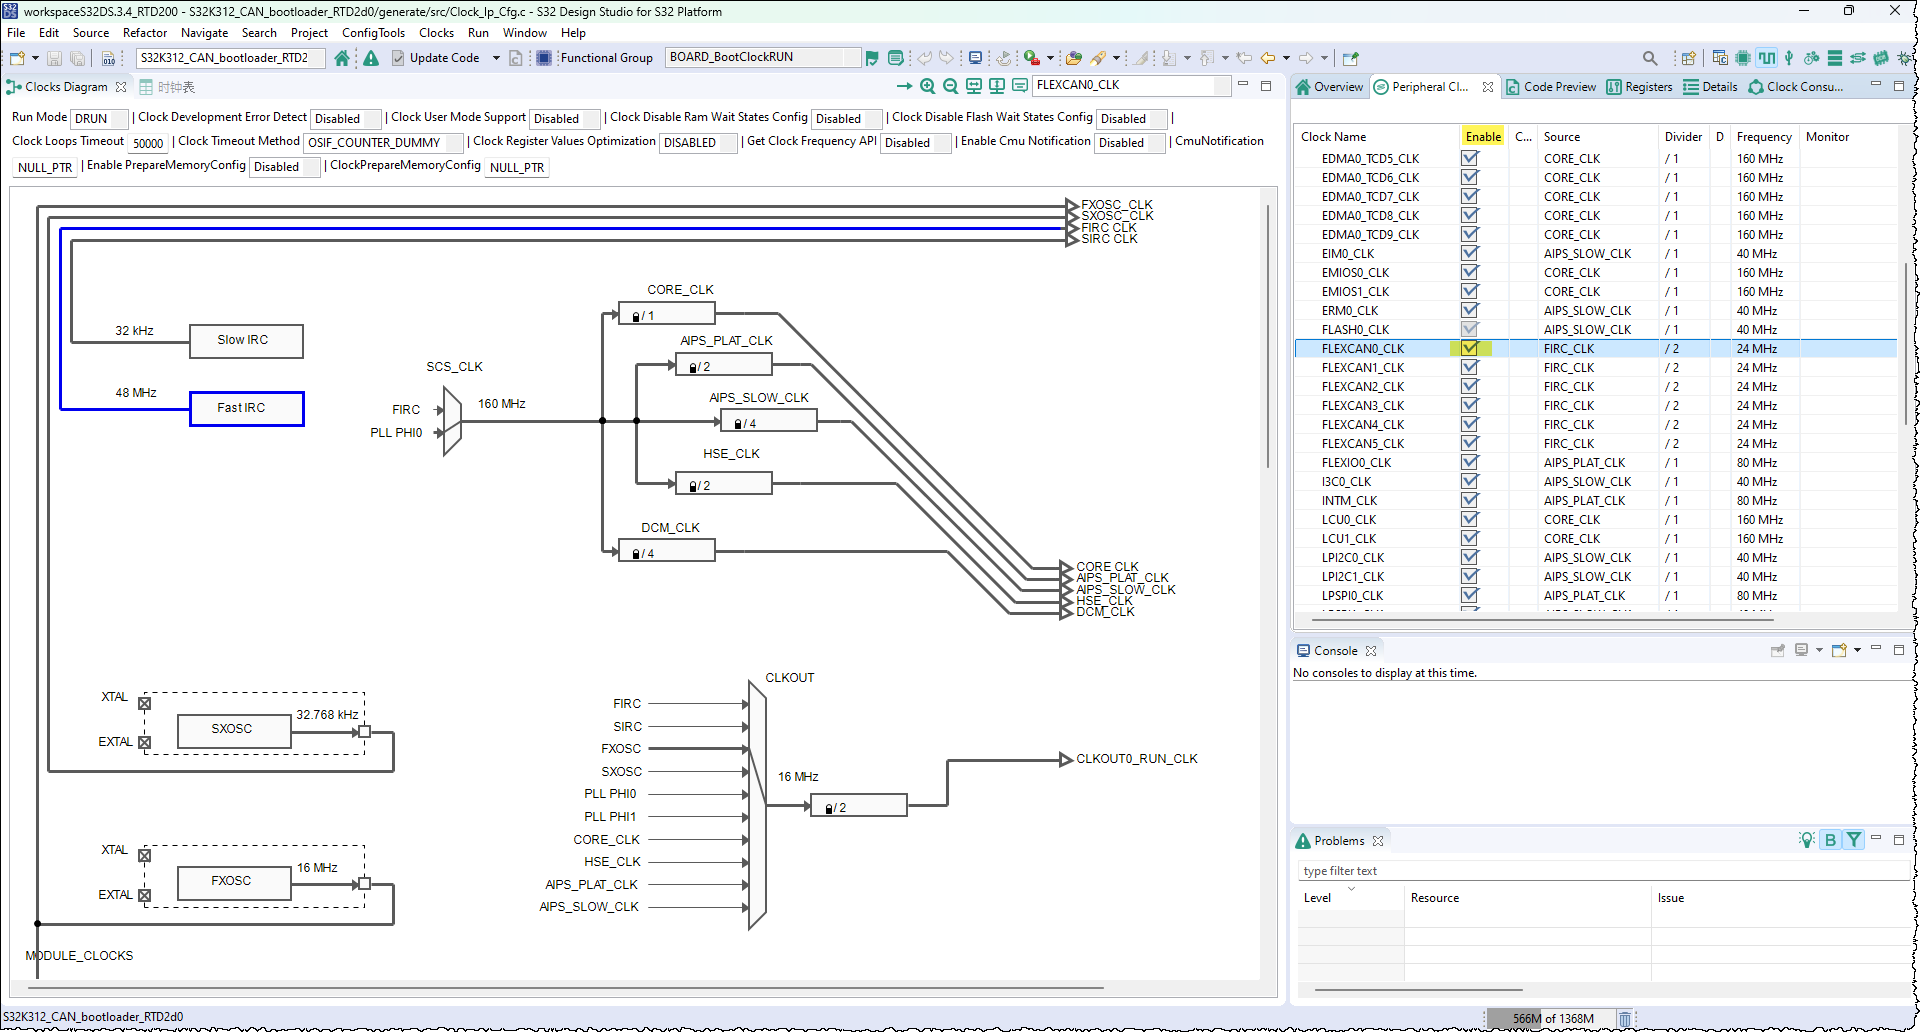Switch to the Registers tab

pos(1639,87)
